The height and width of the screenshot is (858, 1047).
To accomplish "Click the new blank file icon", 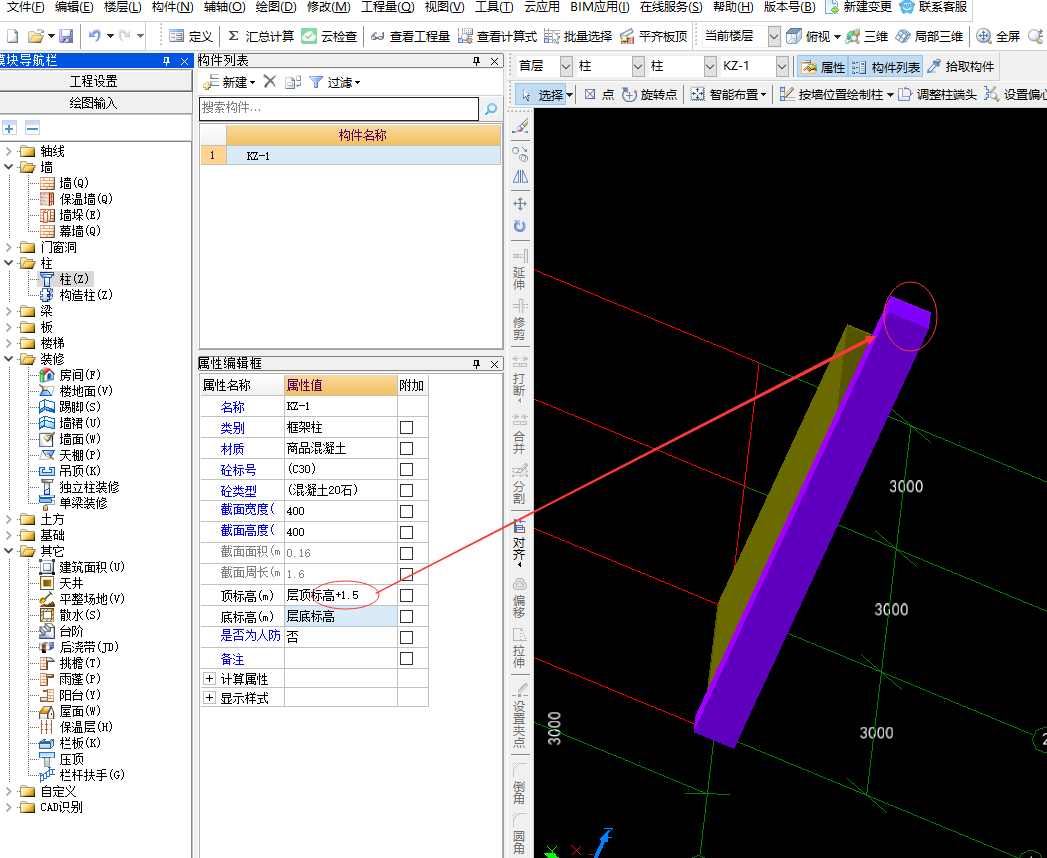I will (x=13, y=36).
